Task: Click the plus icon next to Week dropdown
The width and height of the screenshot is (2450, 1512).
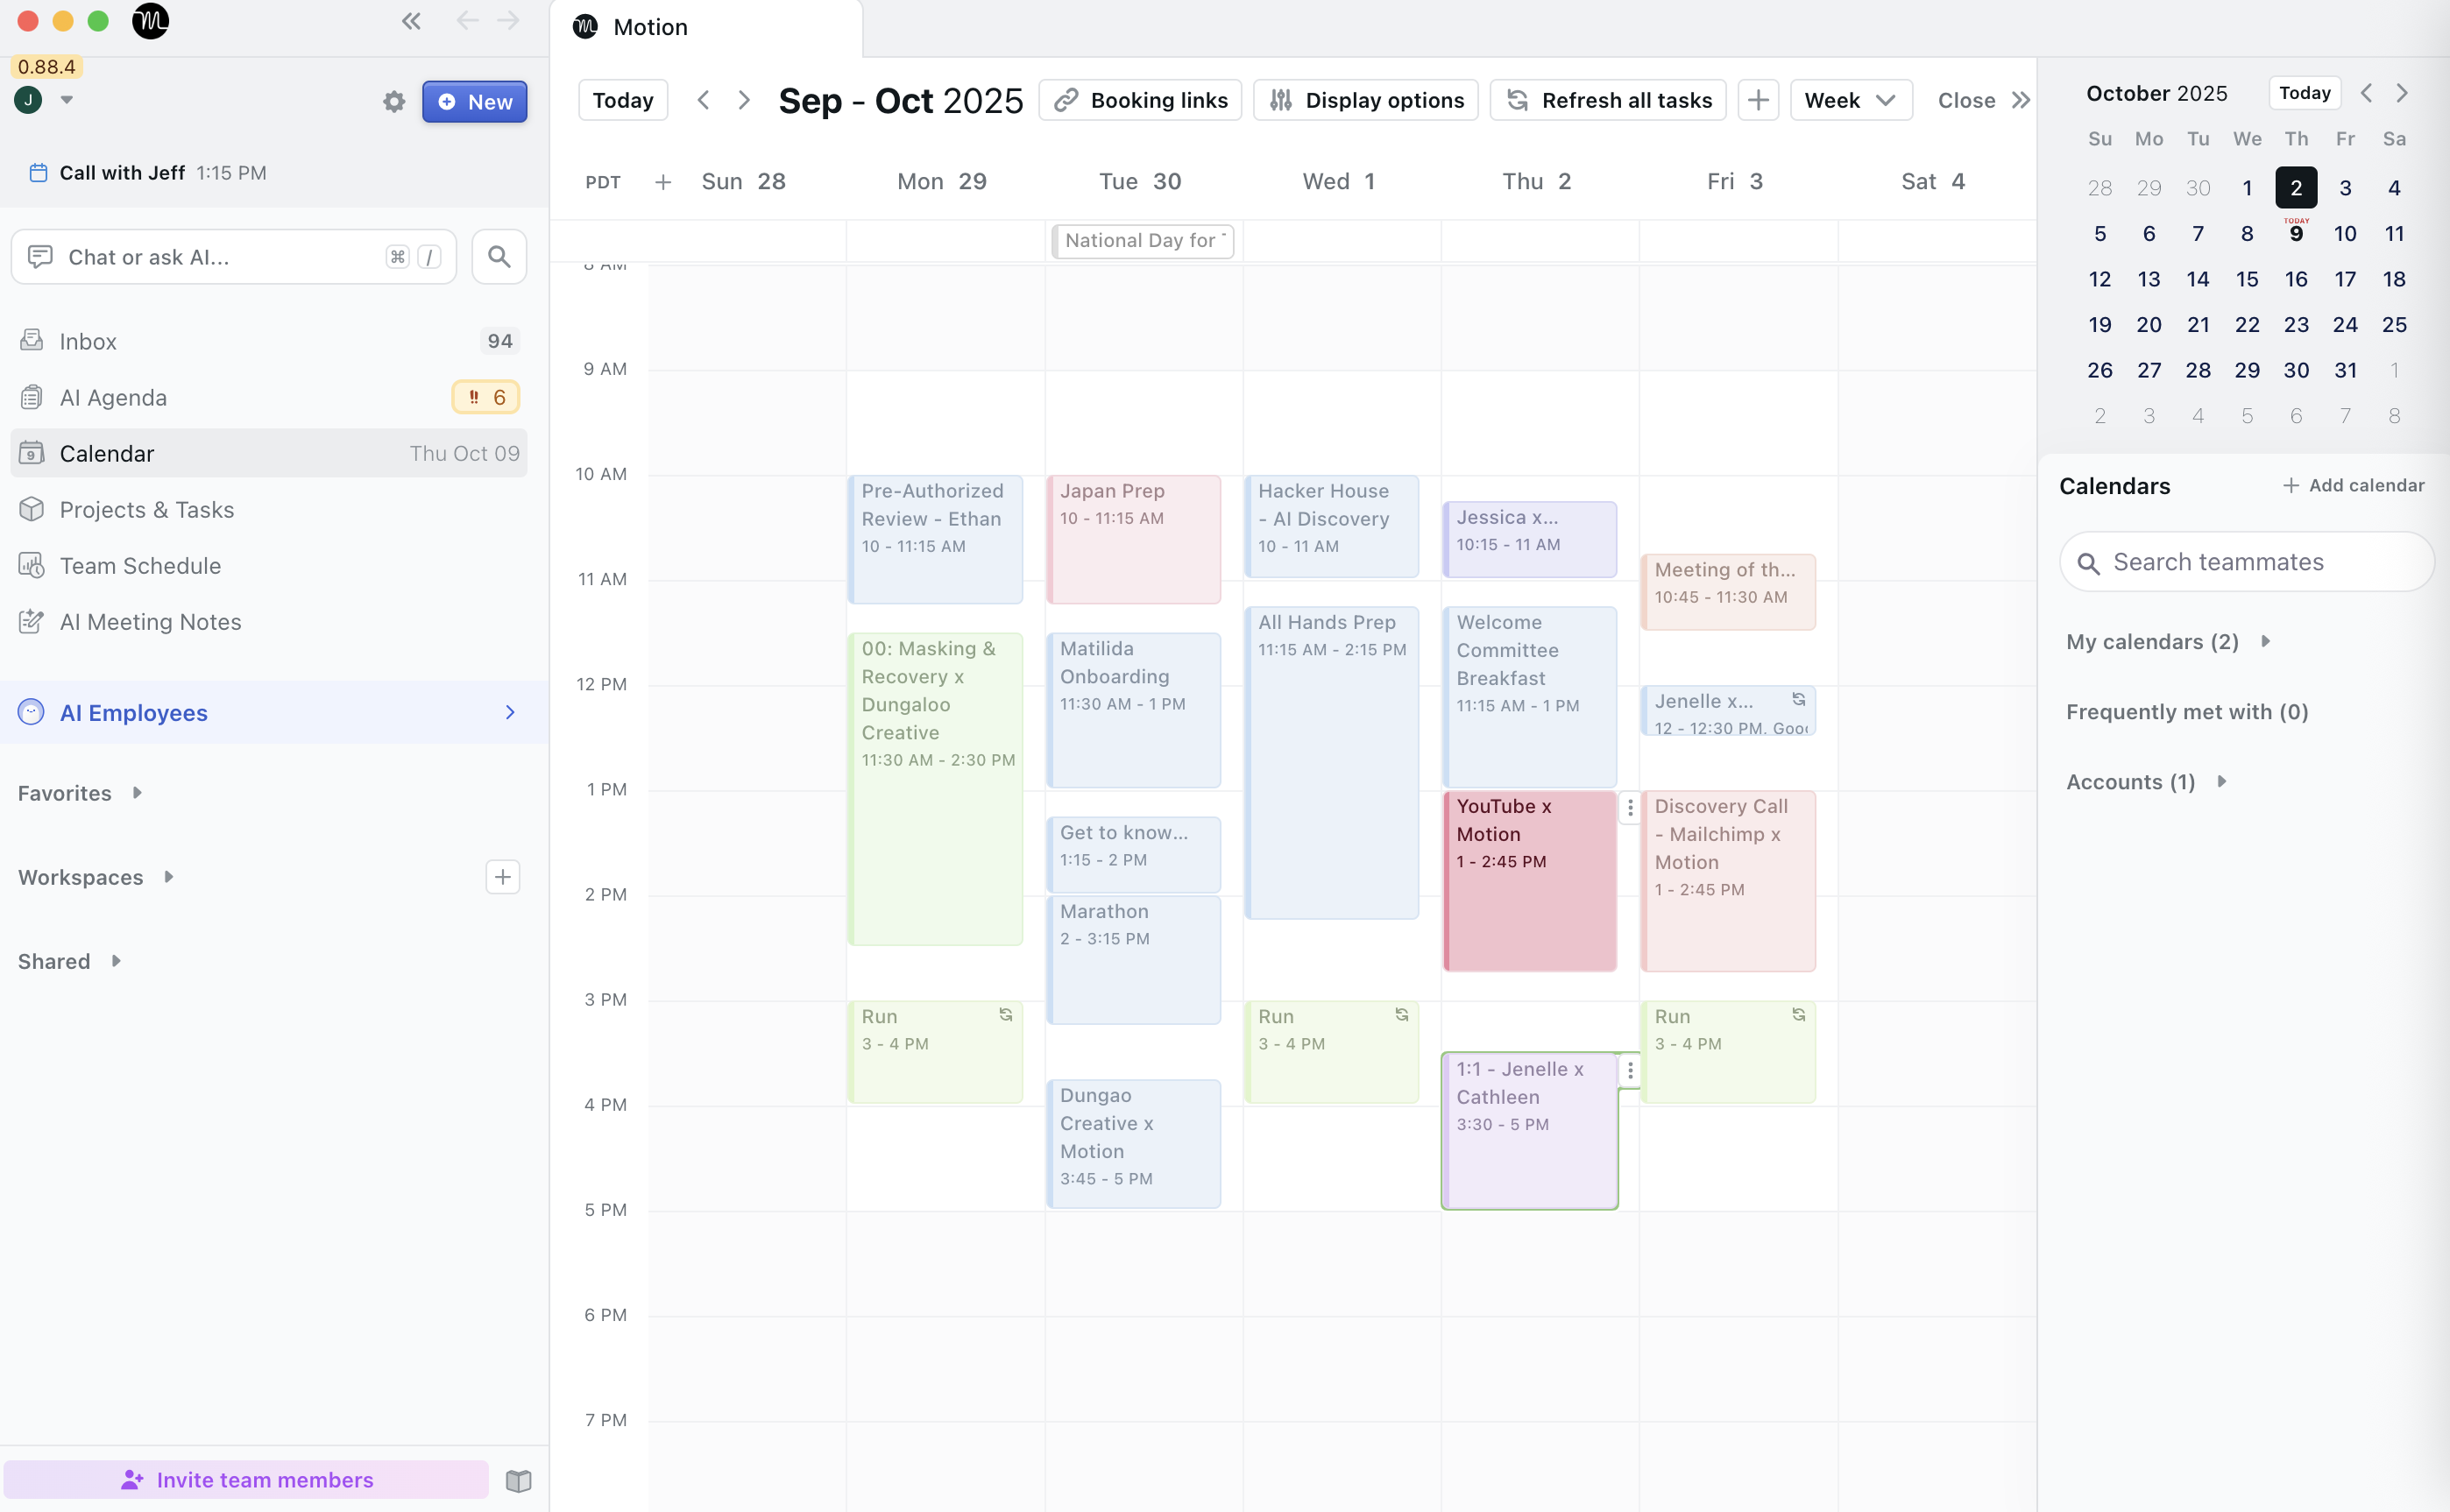Action: pos(1758,100)
